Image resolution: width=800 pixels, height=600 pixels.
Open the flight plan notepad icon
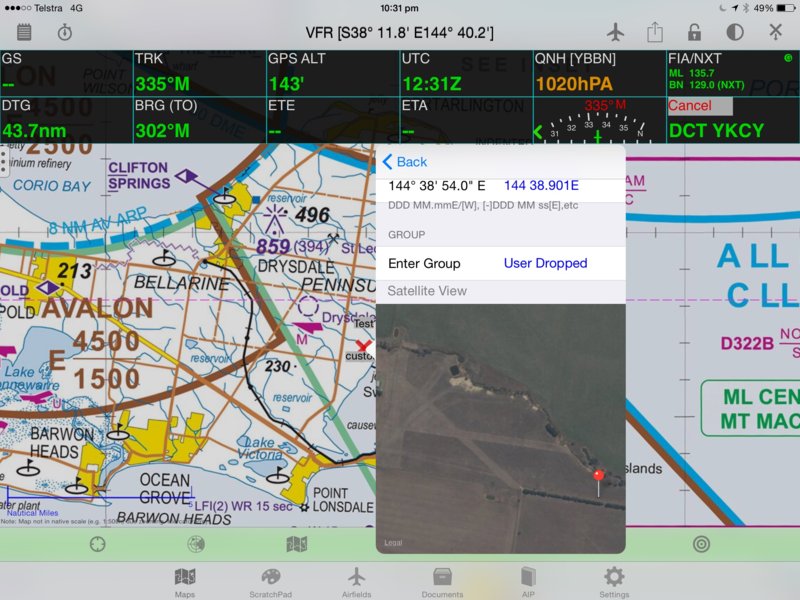(24, 33)
